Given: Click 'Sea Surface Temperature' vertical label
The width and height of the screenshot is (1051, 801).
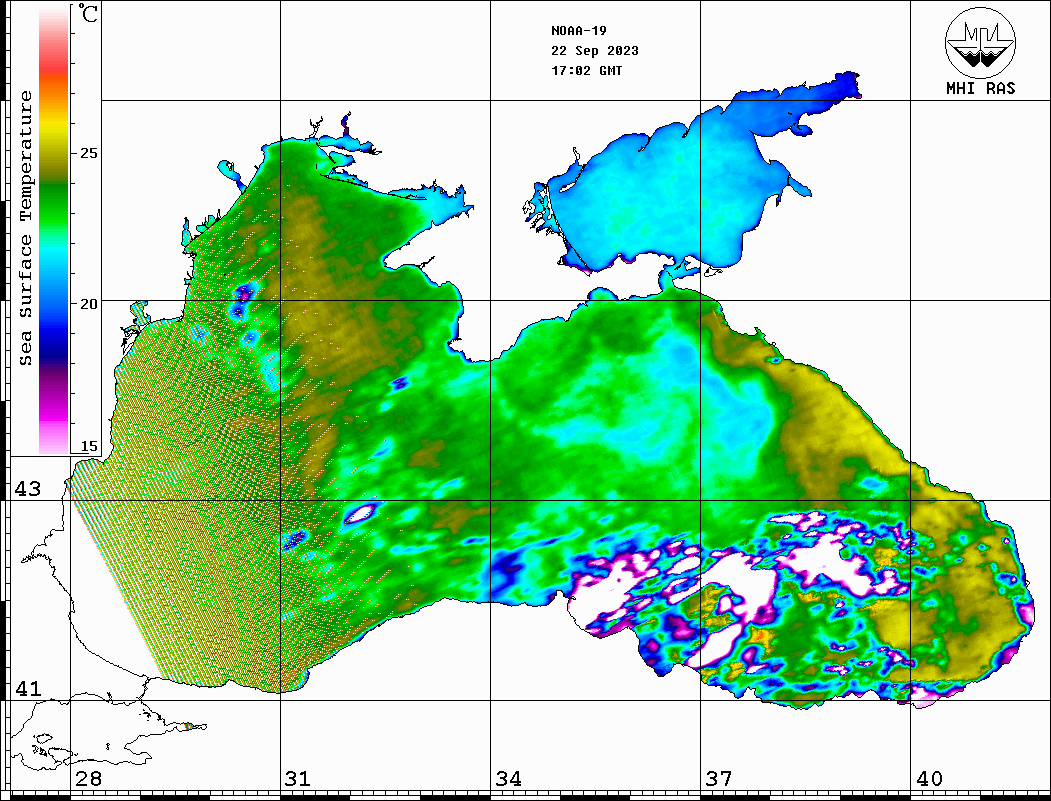Looking at the screenshot, I should coord(25,229).
